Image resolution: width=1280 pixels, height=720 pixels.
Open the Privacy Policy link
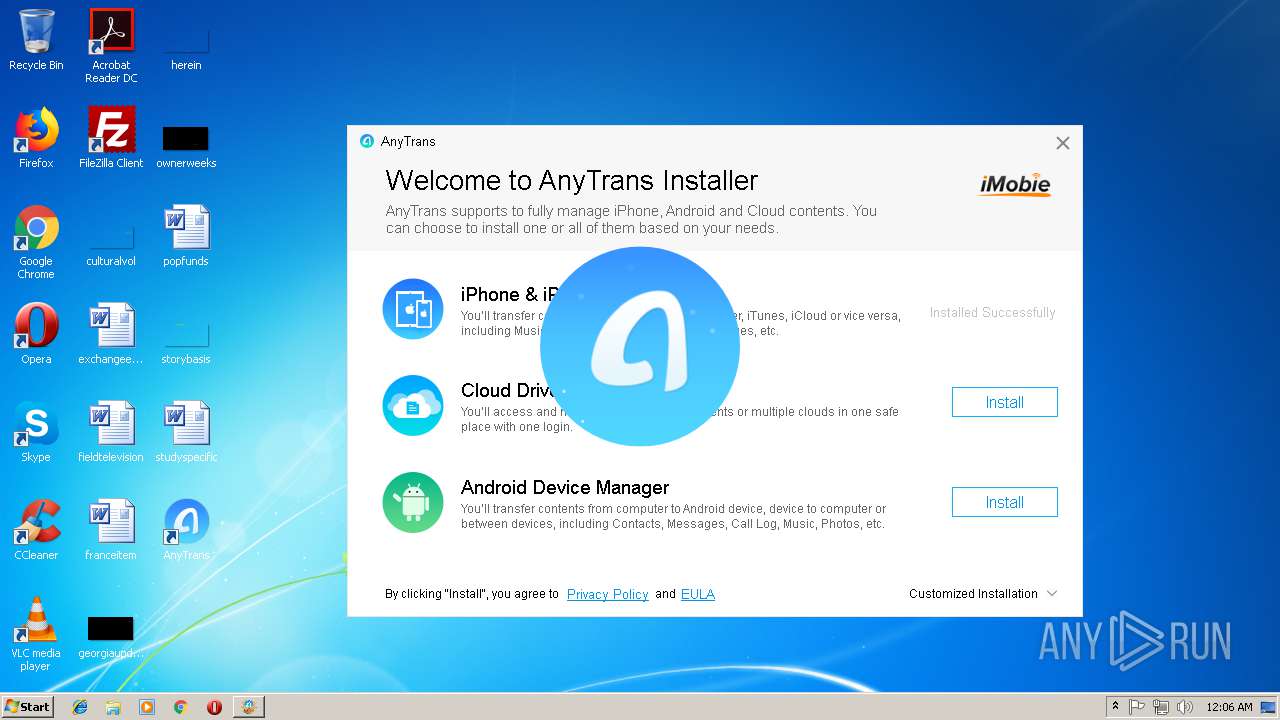coord(608,594)
